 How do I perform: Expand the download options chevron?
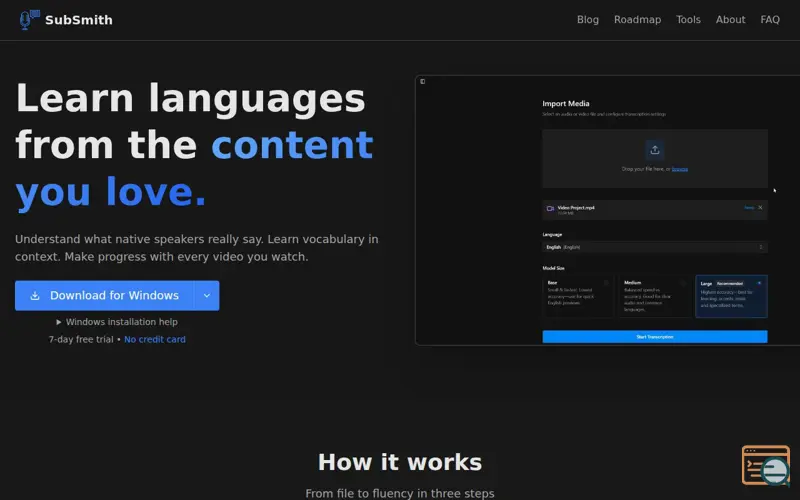coord(207,295)
